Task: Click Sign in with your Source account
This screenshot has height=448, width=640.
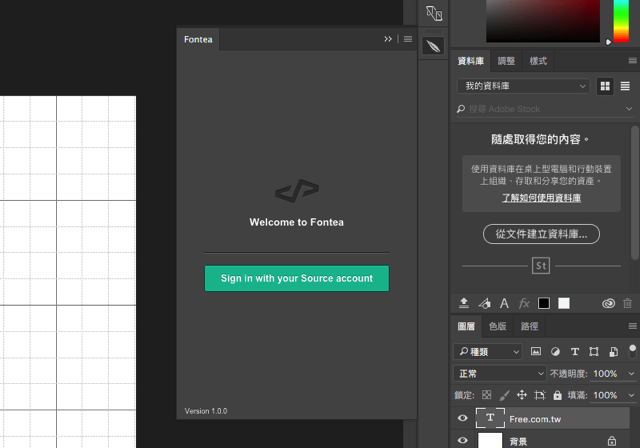Action: 297,278
